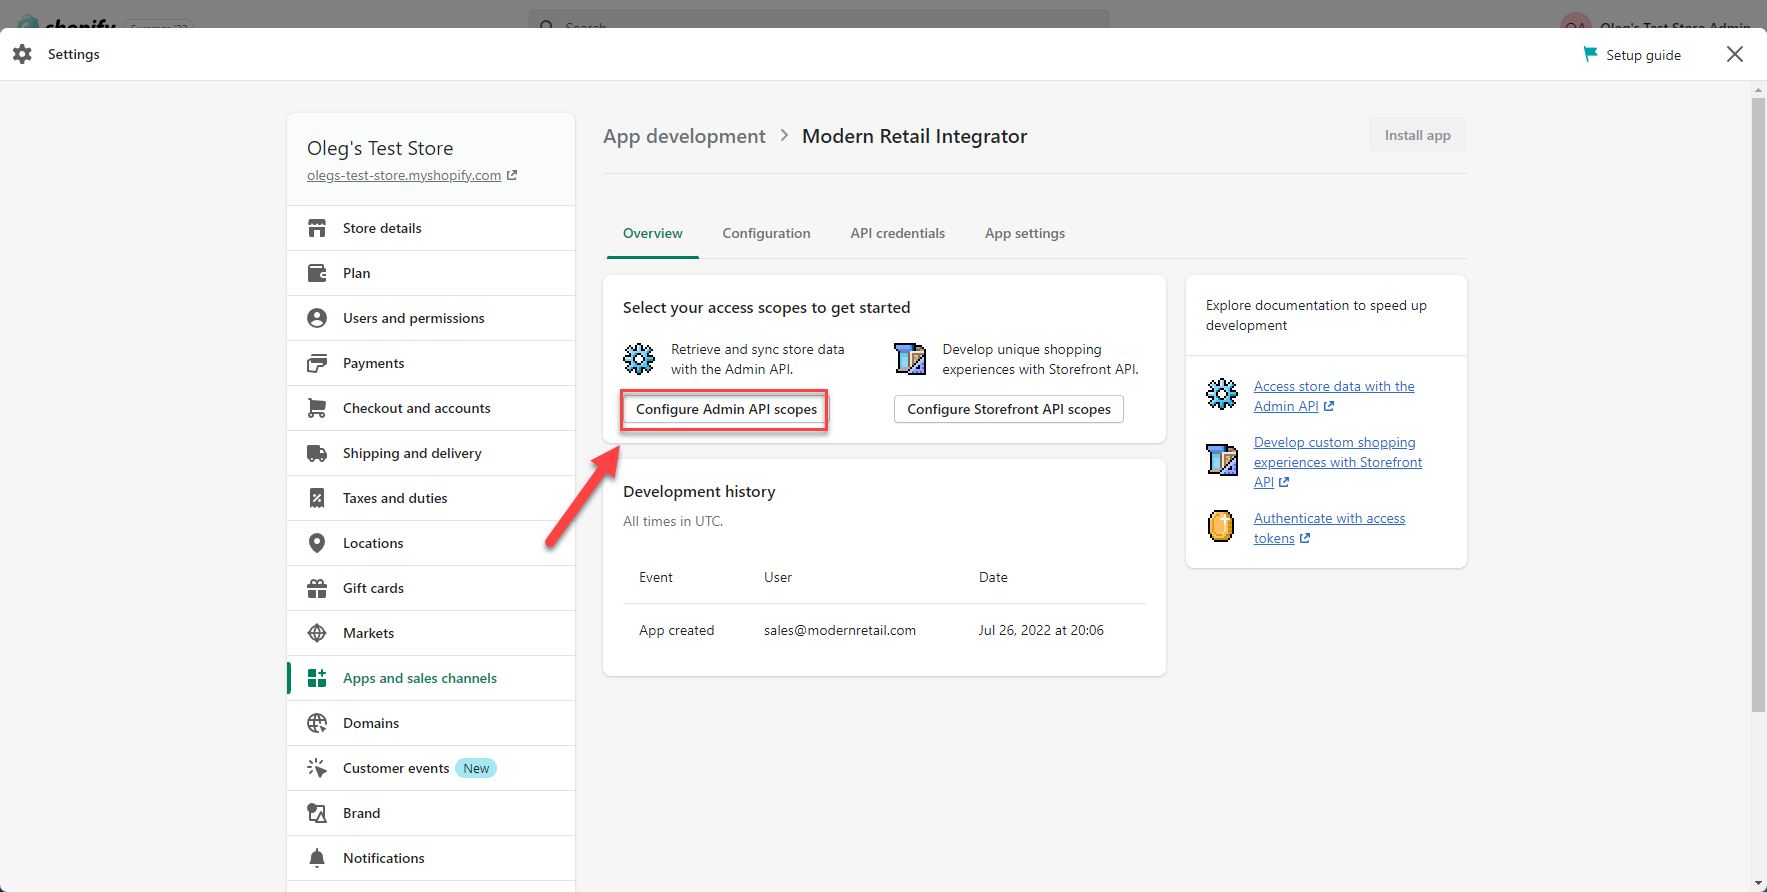The width and height of the screenshot is (1767, 892).
Task: Select Brand in the sidebar
Action: coord(431,813)
